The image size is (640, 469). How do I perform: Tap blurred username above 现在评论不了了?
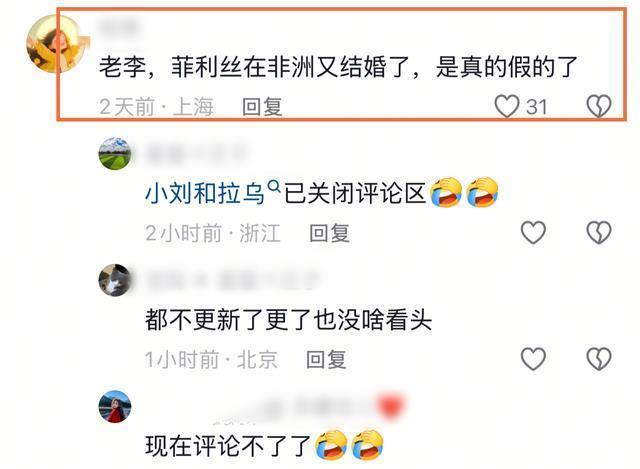pyautogui.click(x=308, y=407)
